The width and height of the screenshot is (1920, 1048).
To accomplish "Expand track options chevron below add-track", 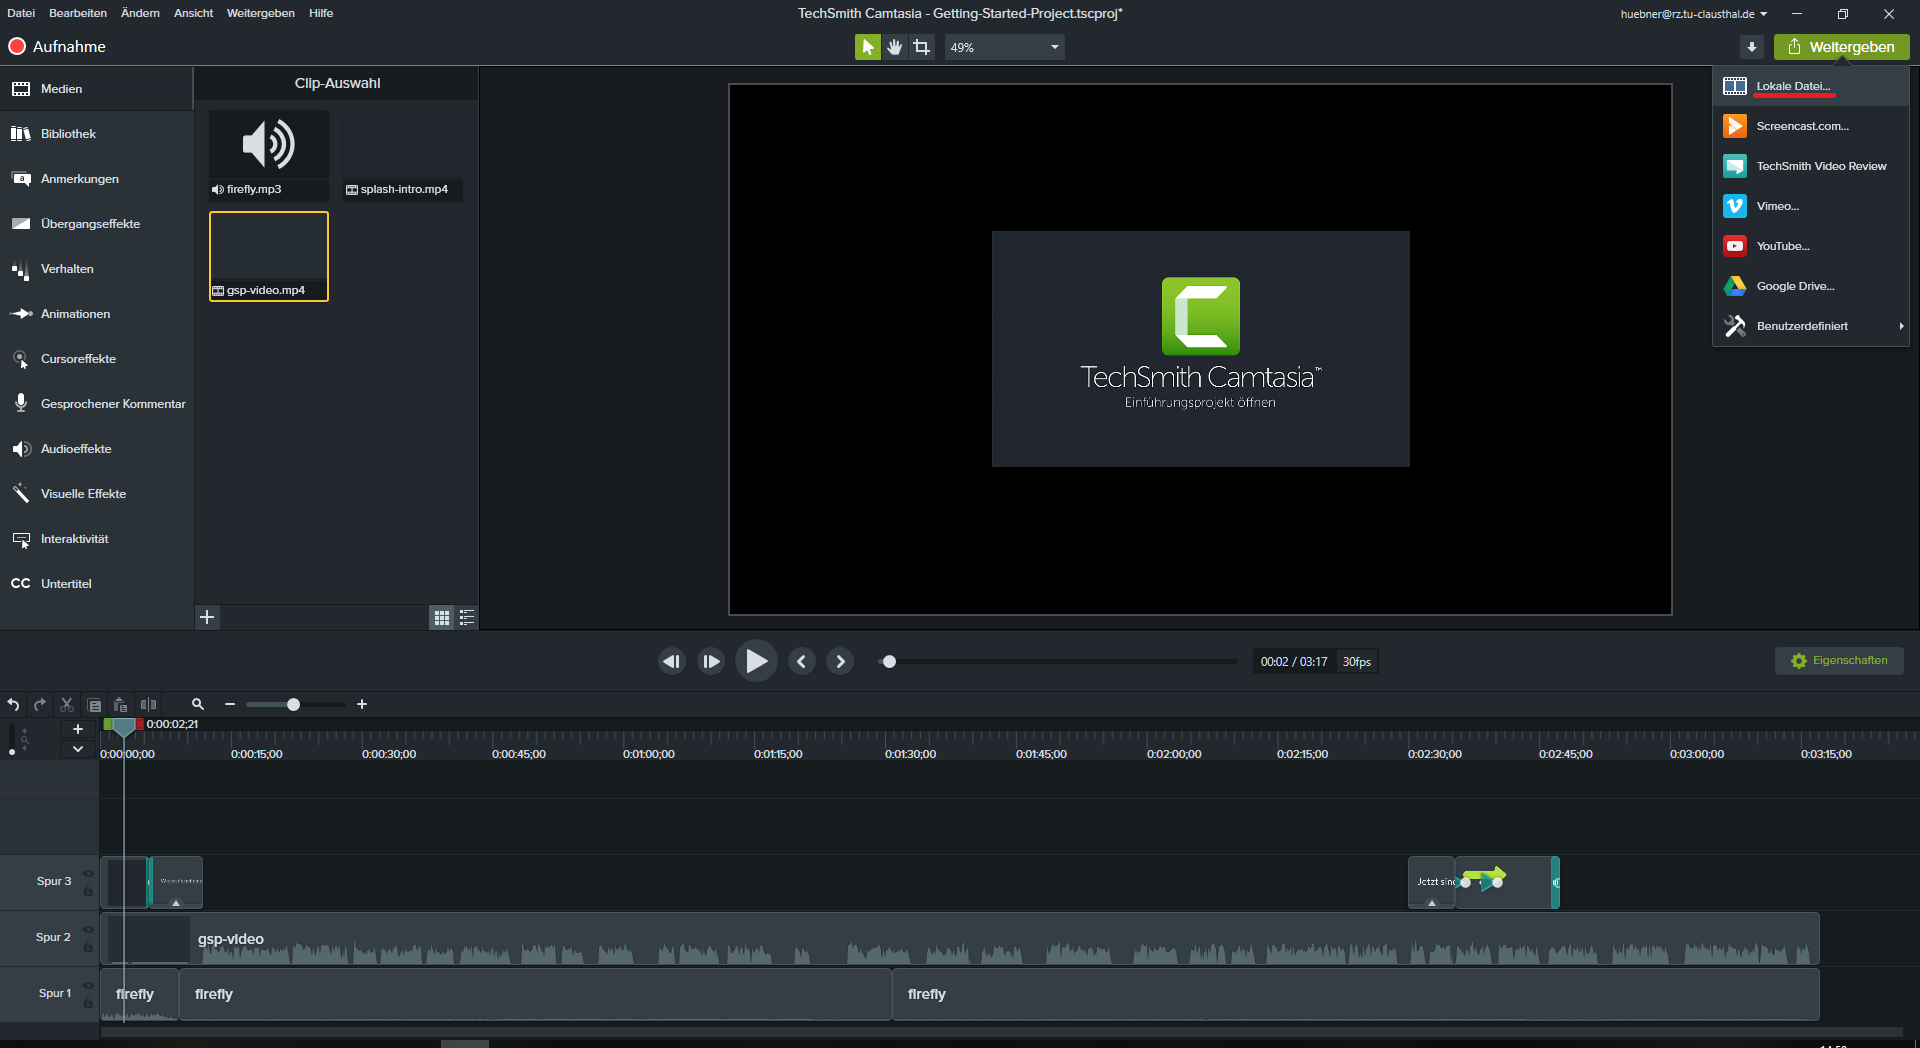I will click(78, 749).
